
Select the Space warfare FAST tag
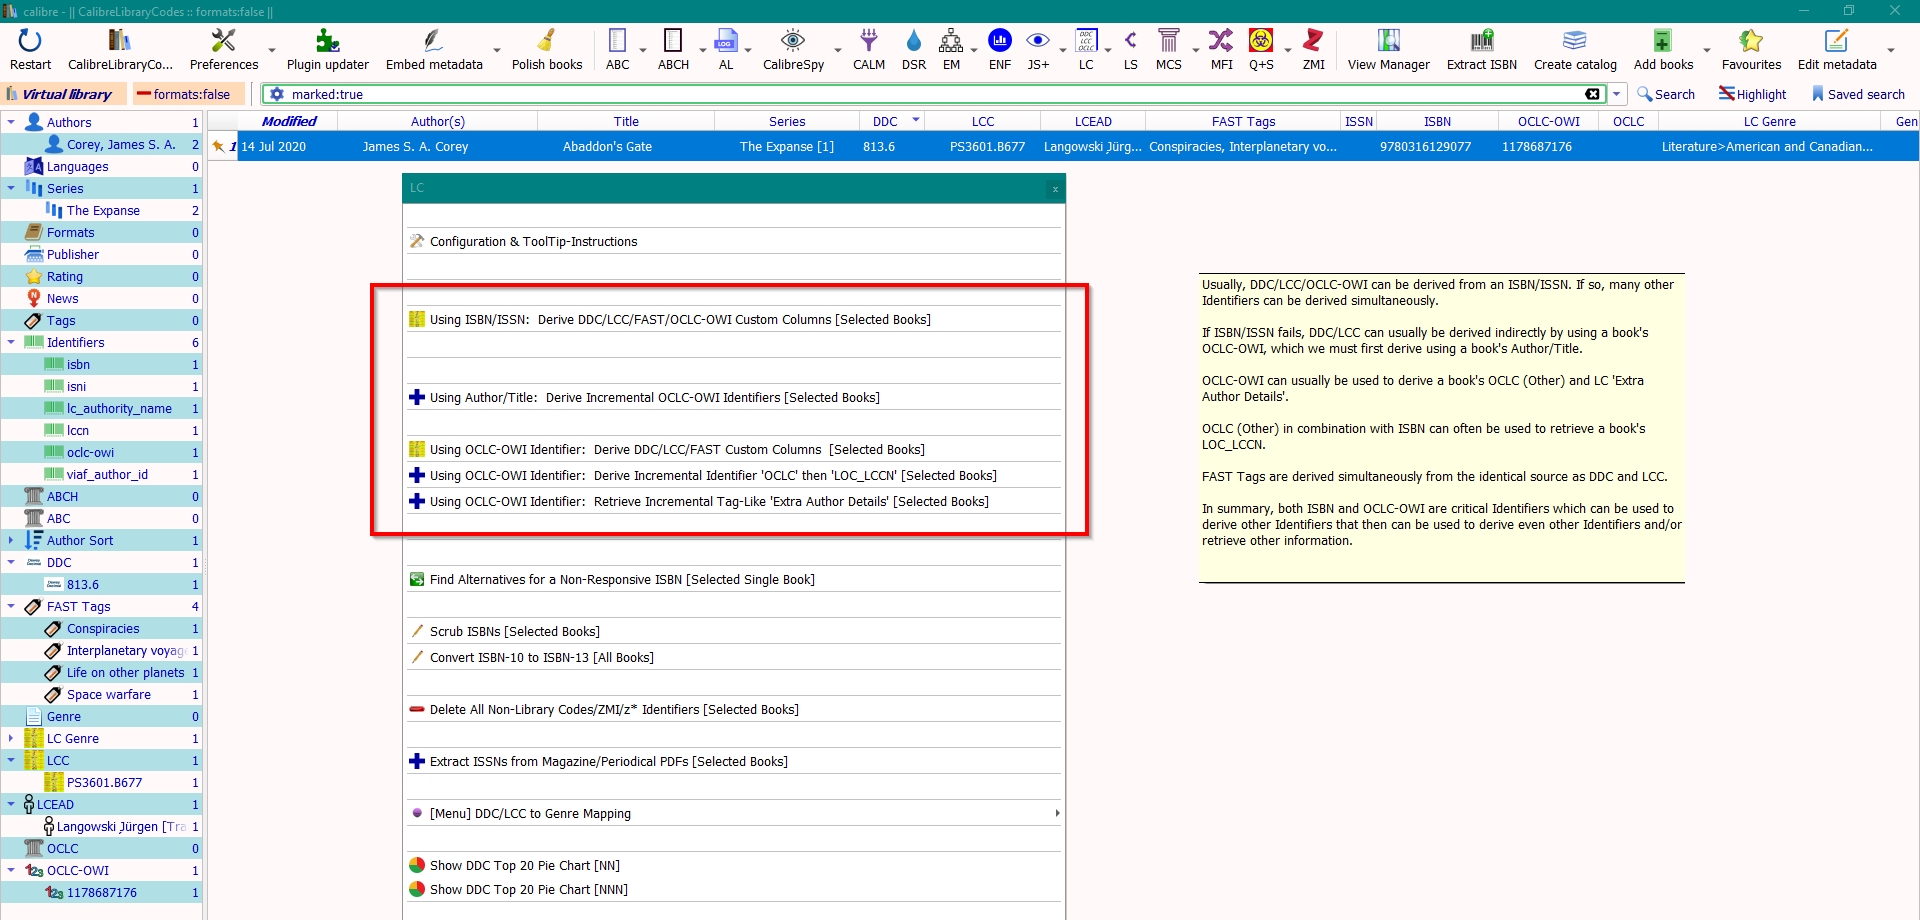click(109, 694)
